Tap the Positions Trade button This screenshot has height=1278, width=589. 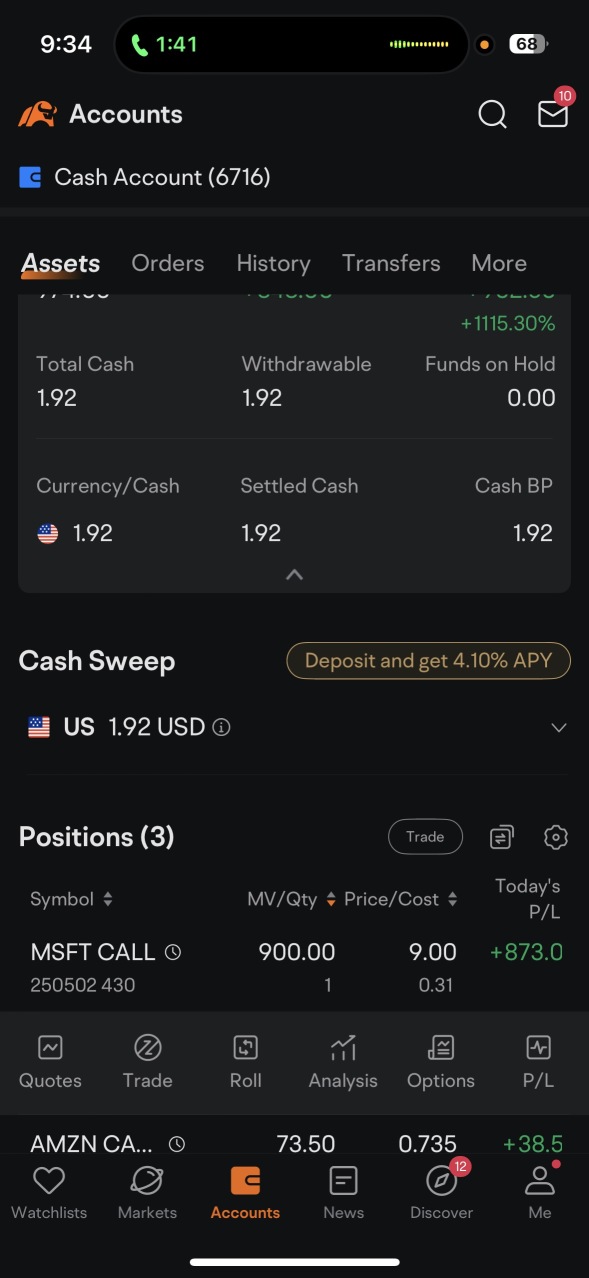pyautogui.click(x=425, y=837)
